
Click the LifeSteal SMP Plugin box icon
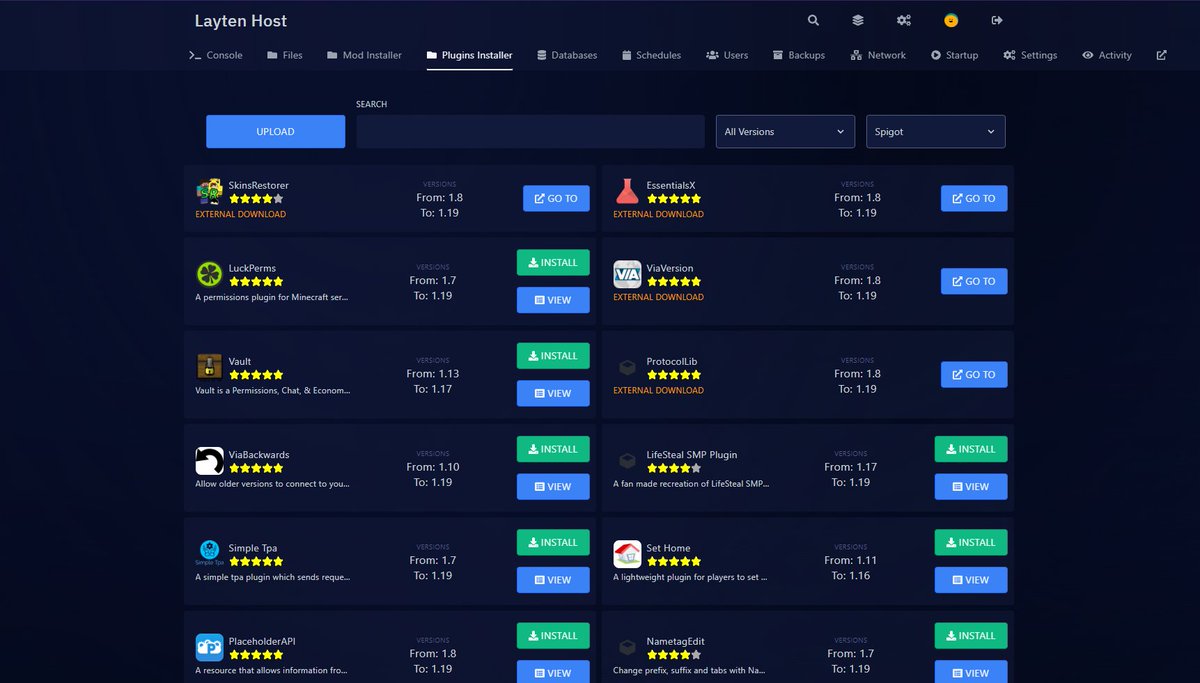tap(627, 460)
